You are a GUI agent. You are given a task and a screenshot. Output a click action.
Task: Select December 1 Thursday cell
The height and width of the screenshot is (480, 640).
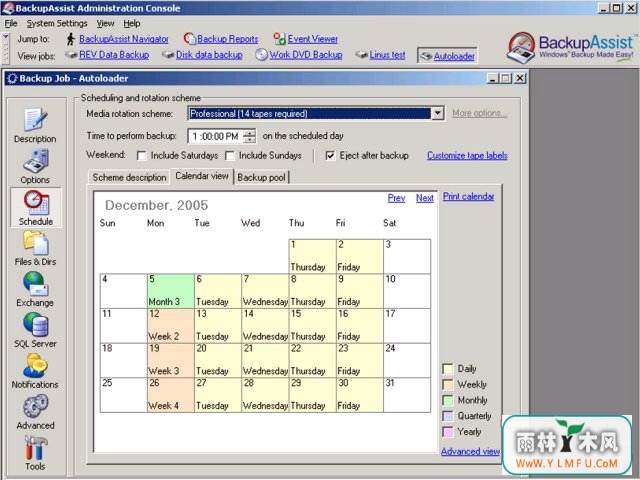312,256
